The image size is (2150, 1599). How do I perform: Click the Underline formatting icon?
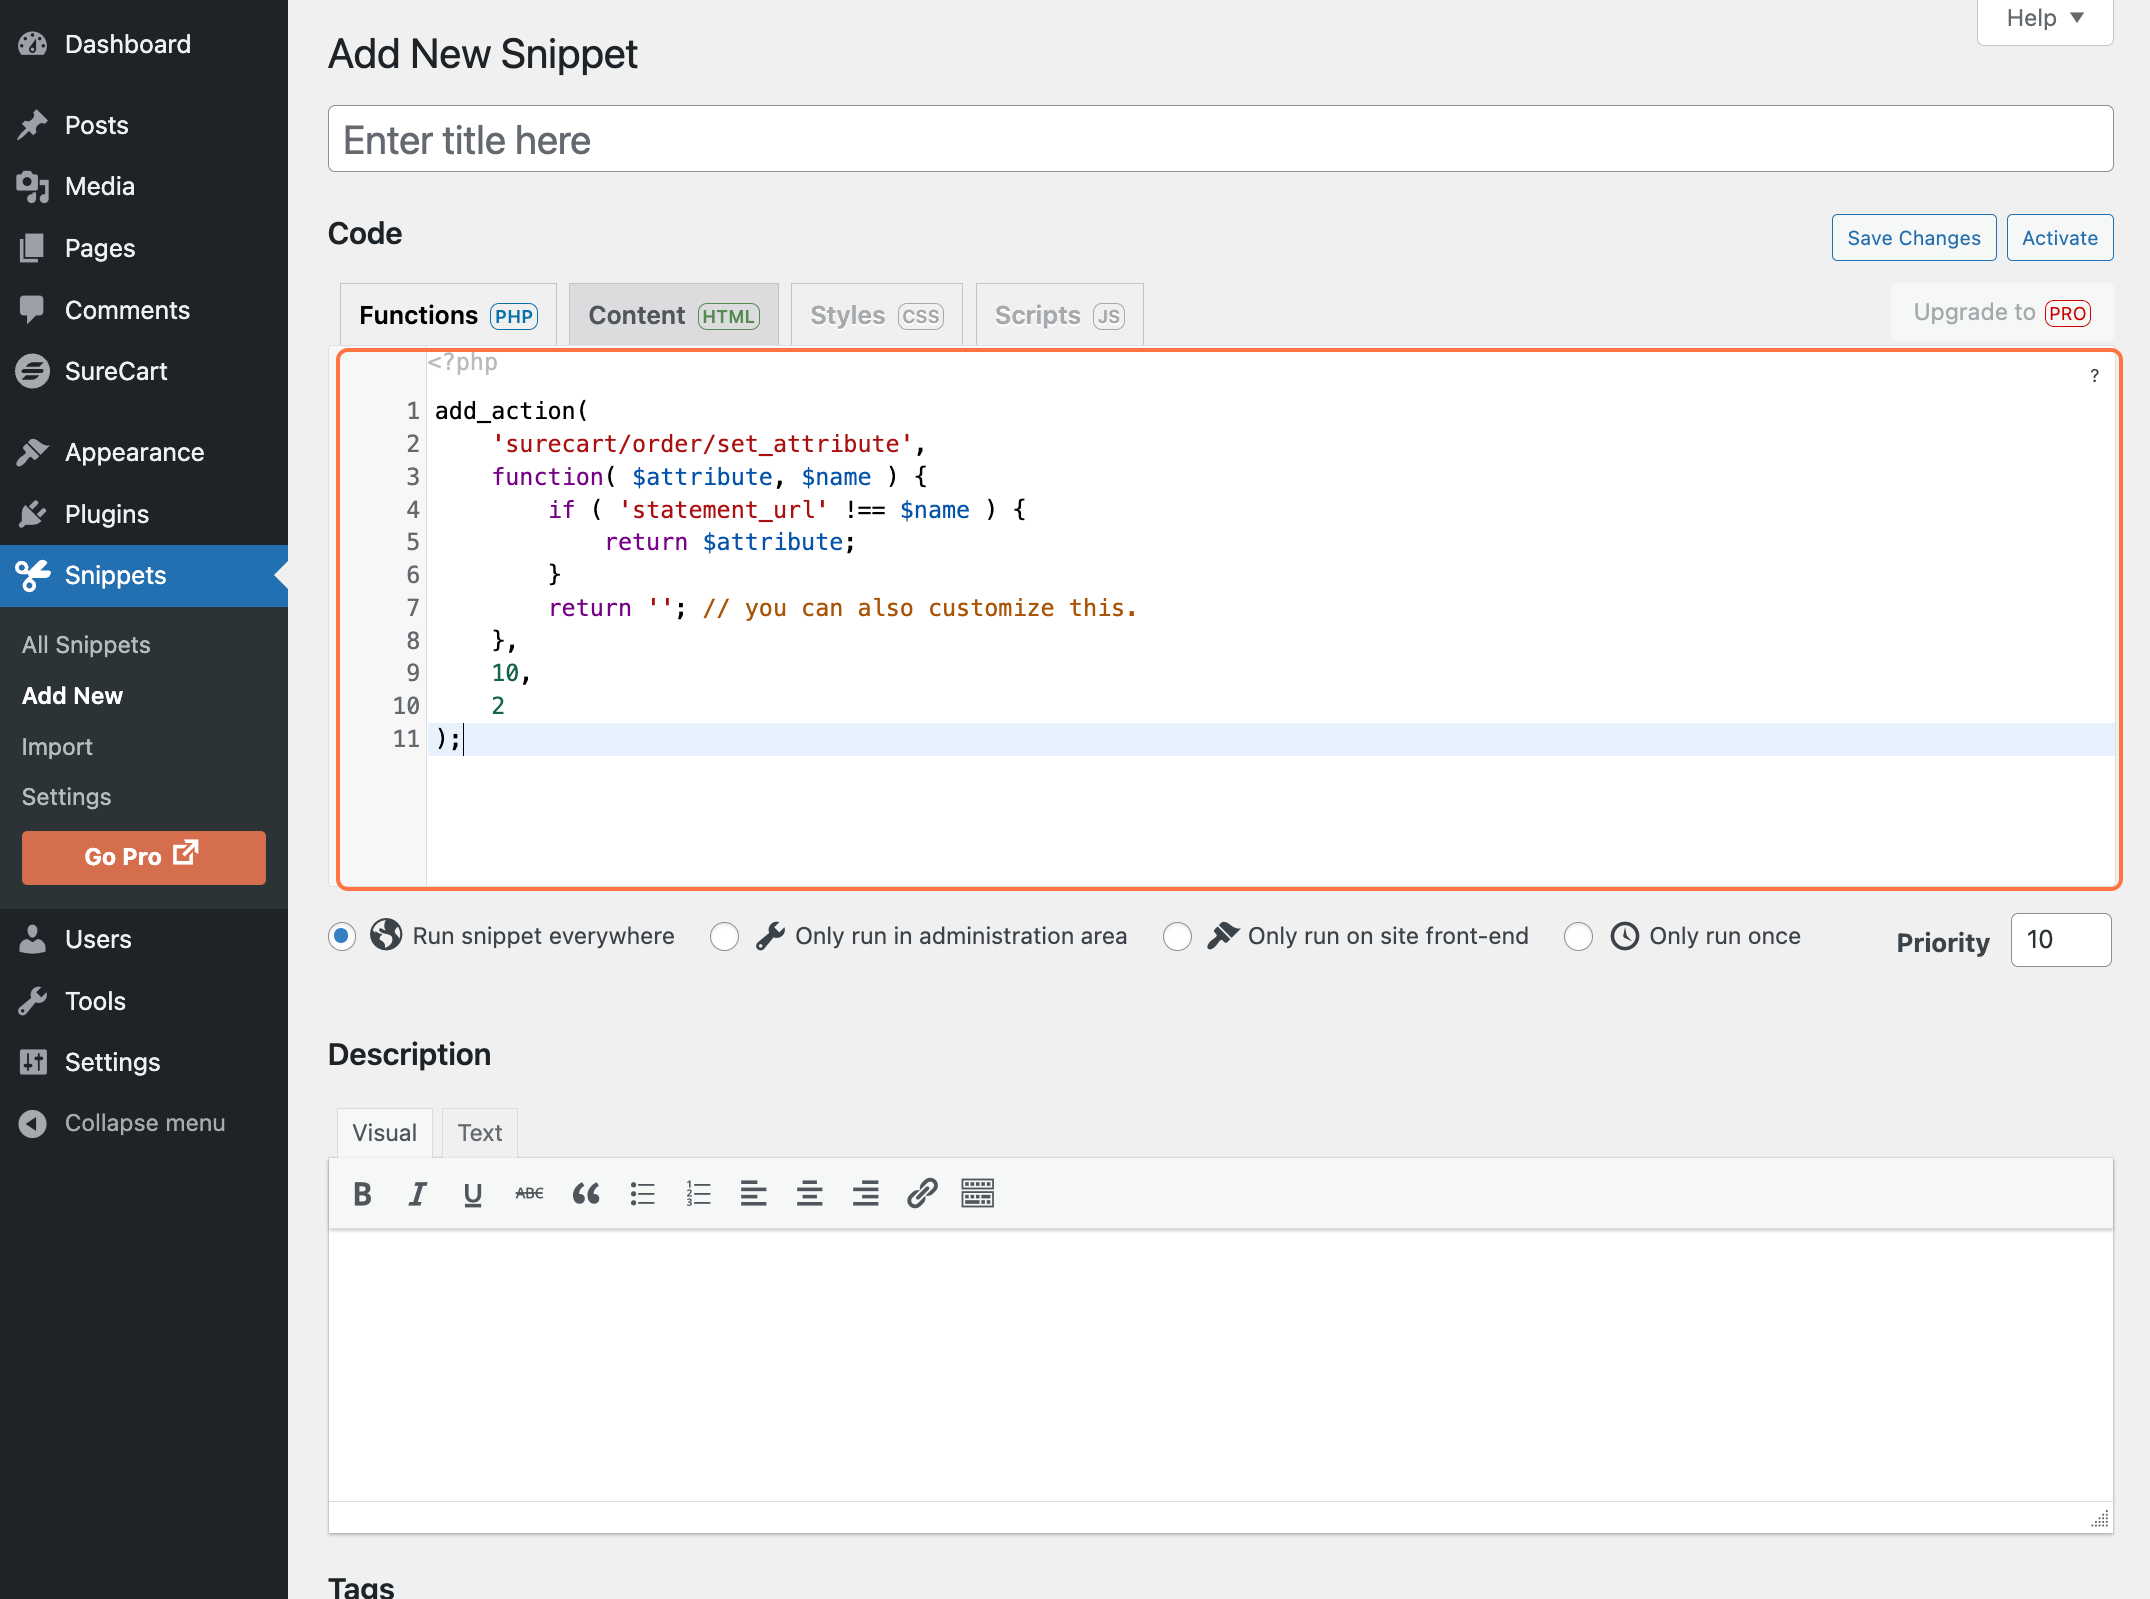click(472, 1194)
